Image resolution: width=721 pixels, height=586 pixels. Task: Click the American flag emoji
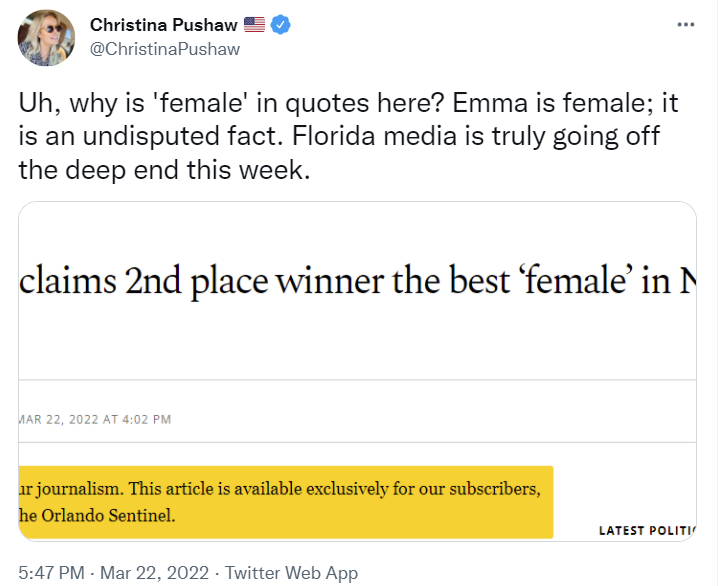click(x=254, y=24)
